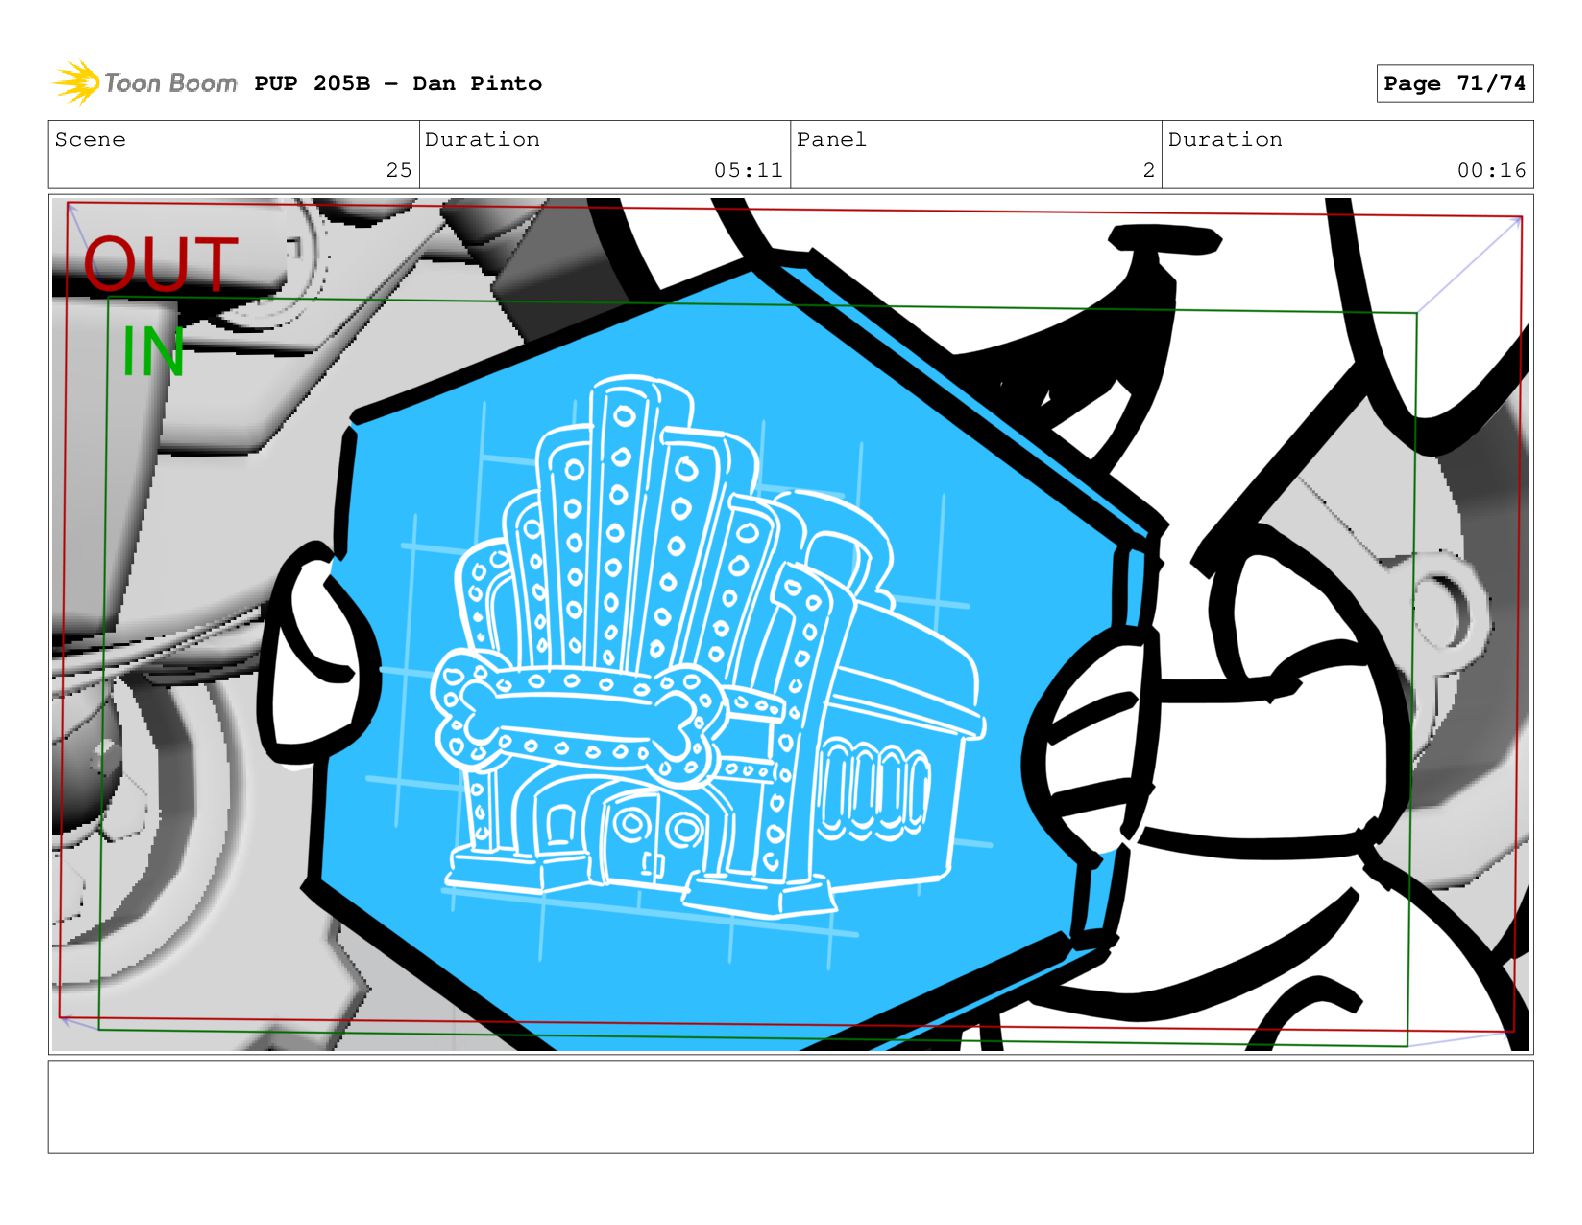Click the Toon Boom logo
This screenshot has height=1225, width=1582.
point(145,83)
